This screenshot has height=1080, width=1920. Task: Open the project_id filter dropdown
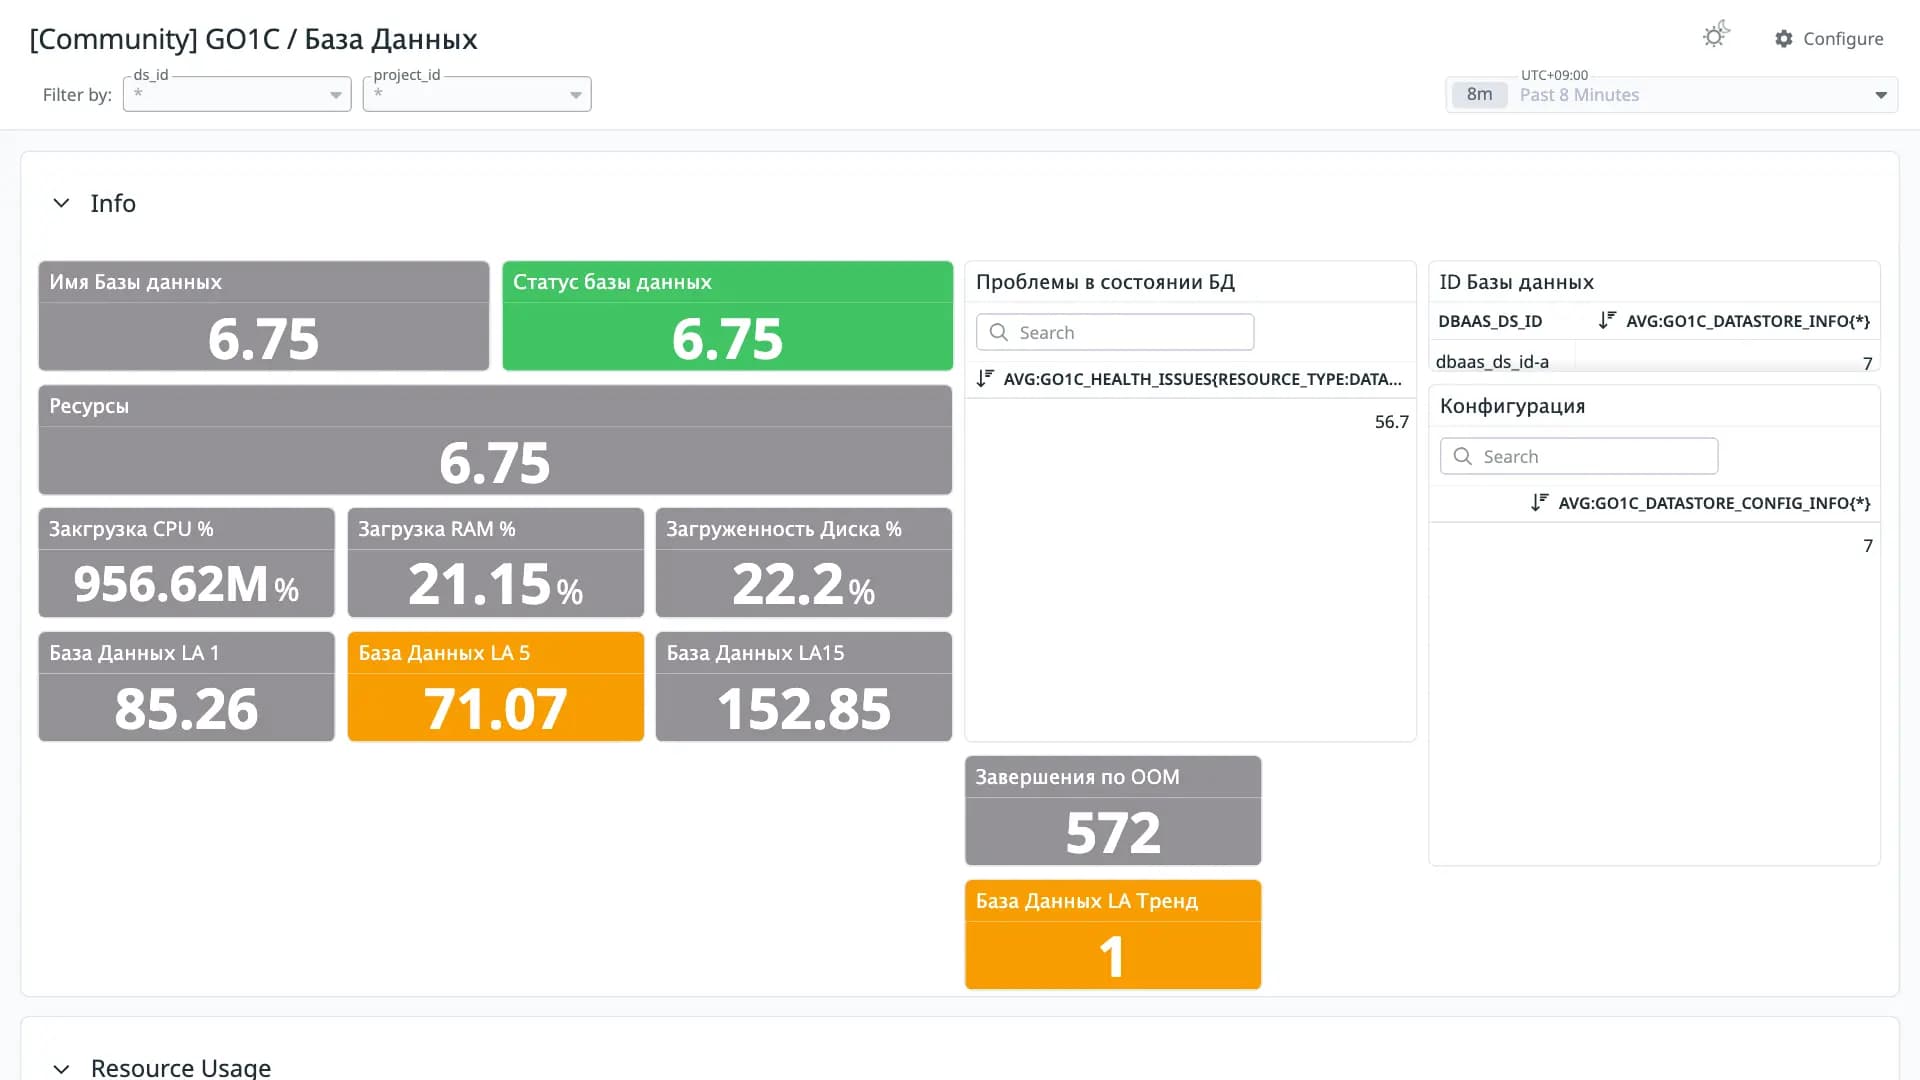tap(477, 94)
